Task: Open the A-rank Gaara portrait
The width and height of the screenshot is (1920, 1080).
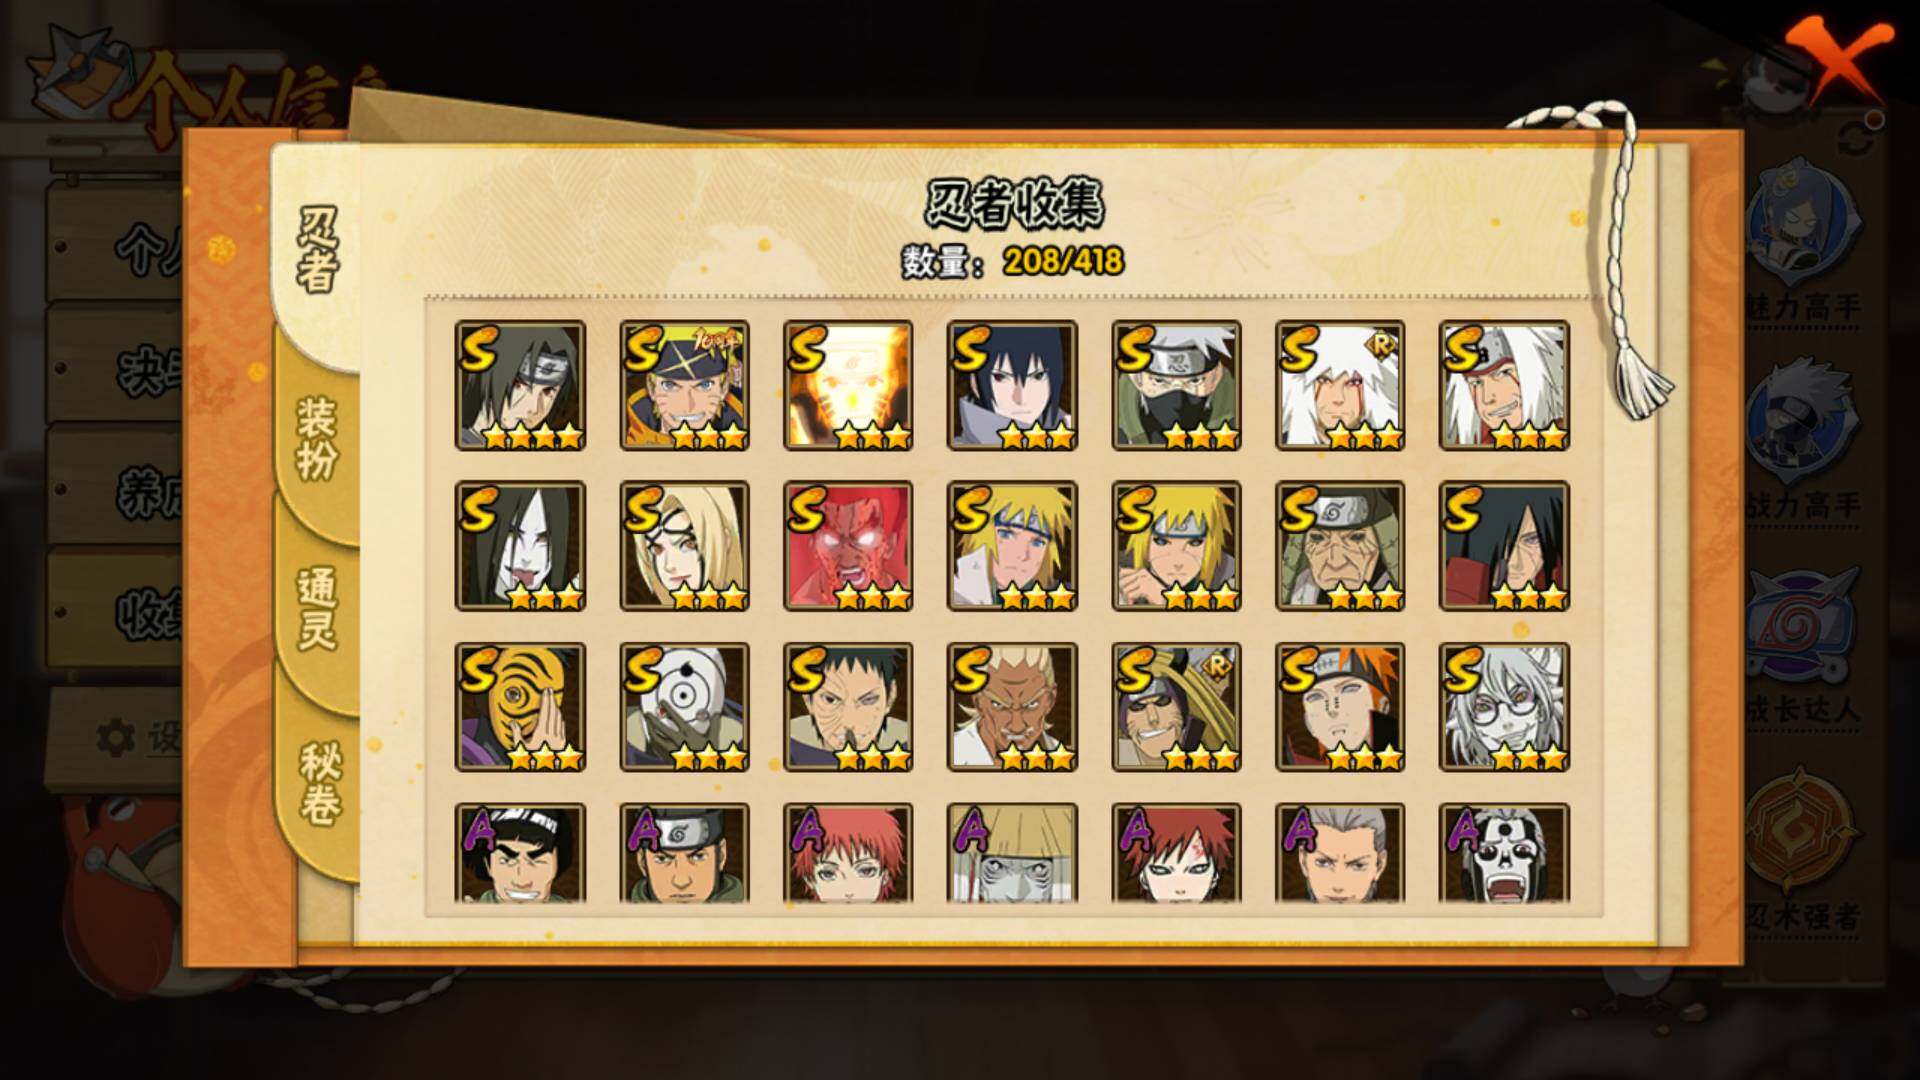Action: point(1176,854)
